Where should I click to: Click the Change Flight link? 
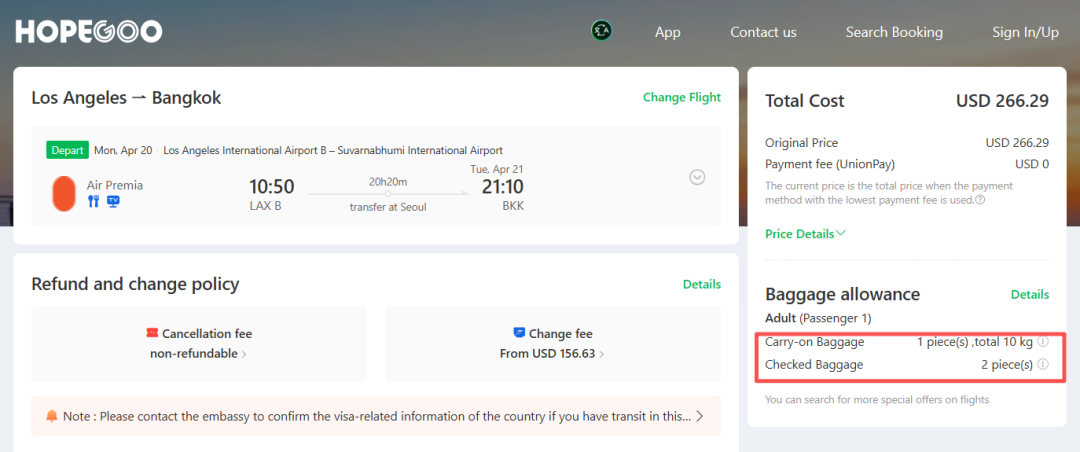point(681,98)
